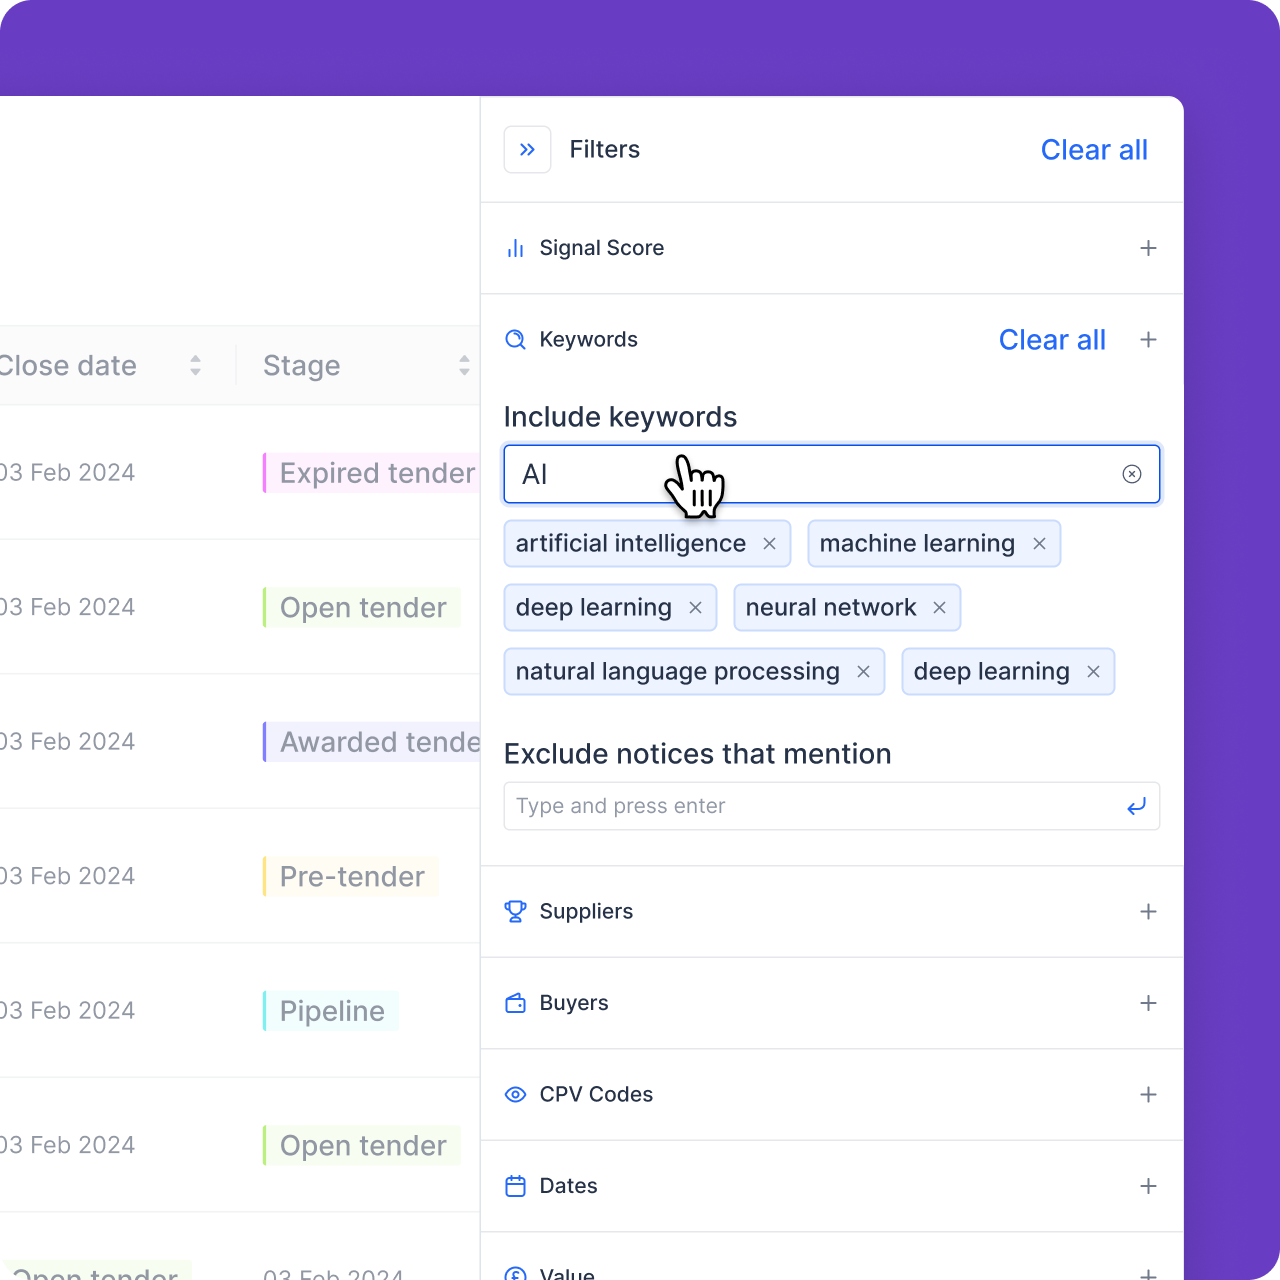Click the Signal Score label
This screenshot has width=1280, height=1280.
click(602, 248)
